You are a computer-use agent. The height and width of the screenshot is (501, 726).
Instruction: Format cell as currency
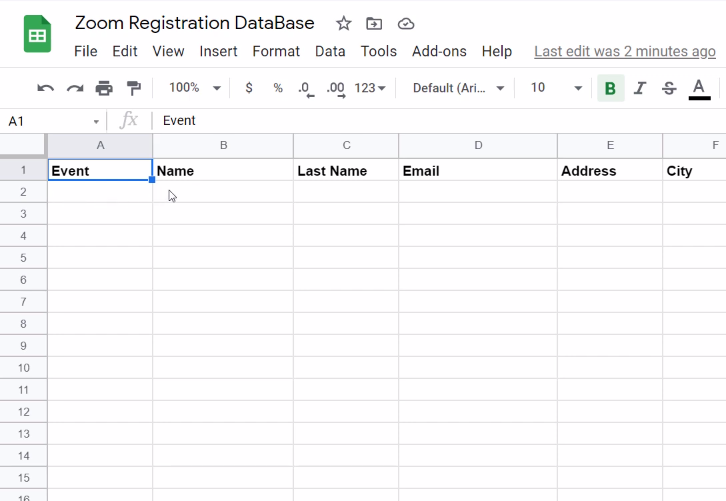[249, 88]
